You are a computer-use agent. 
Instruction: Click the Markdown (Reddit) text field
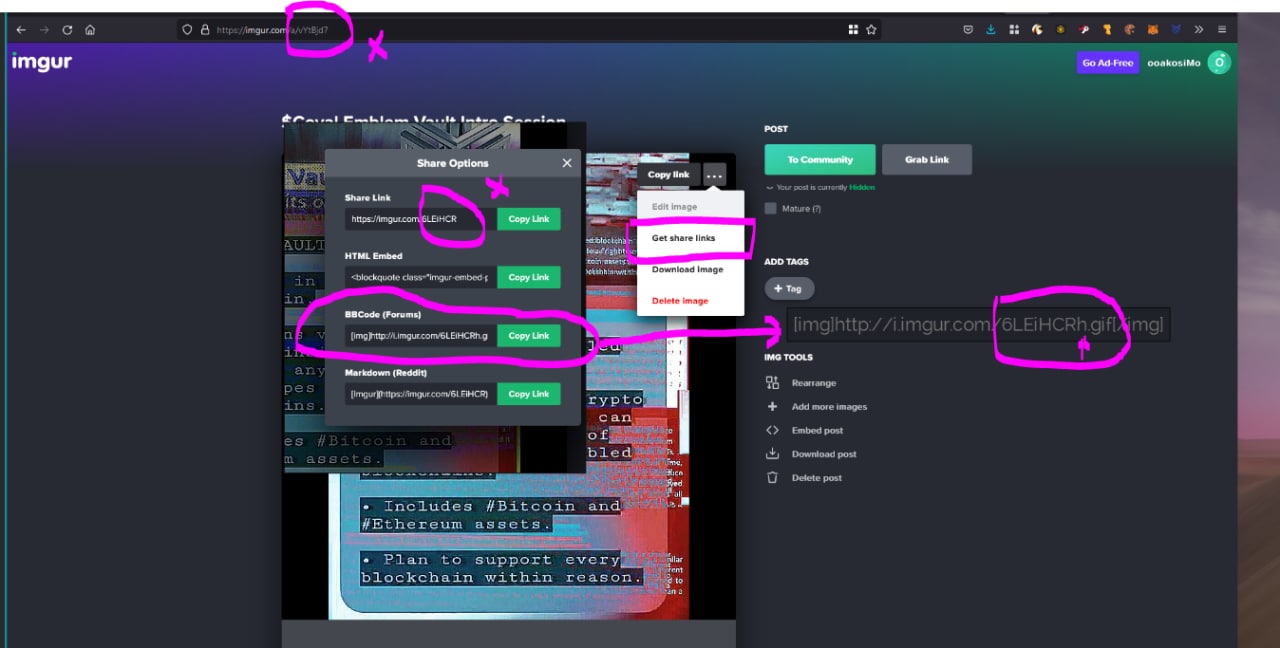pos(419,394)
